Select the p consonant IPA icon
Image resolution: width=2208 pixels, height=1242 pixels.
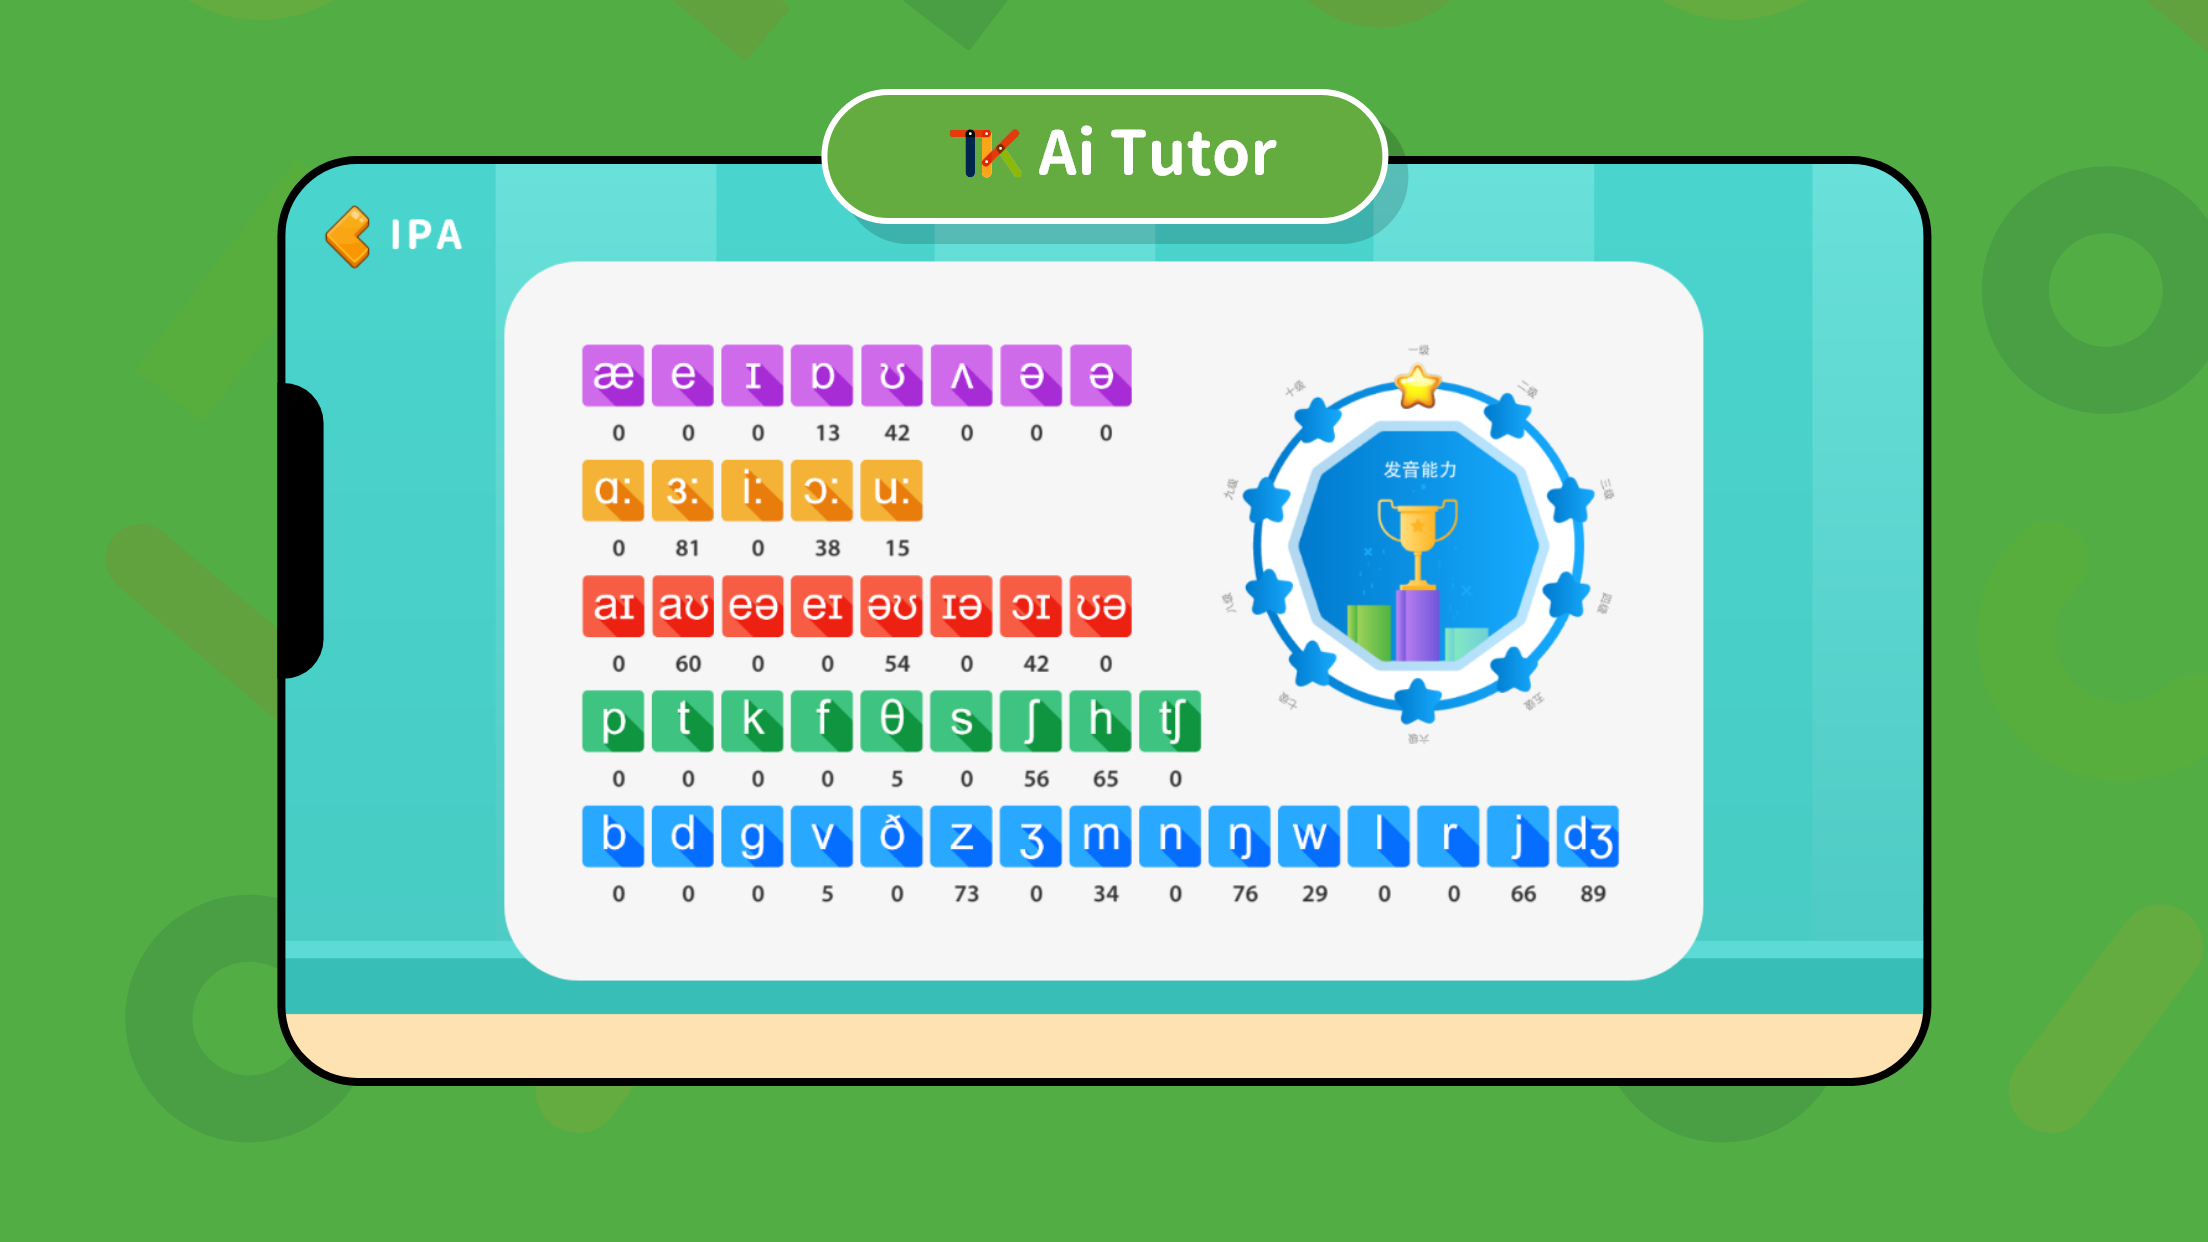pos(617,720)
